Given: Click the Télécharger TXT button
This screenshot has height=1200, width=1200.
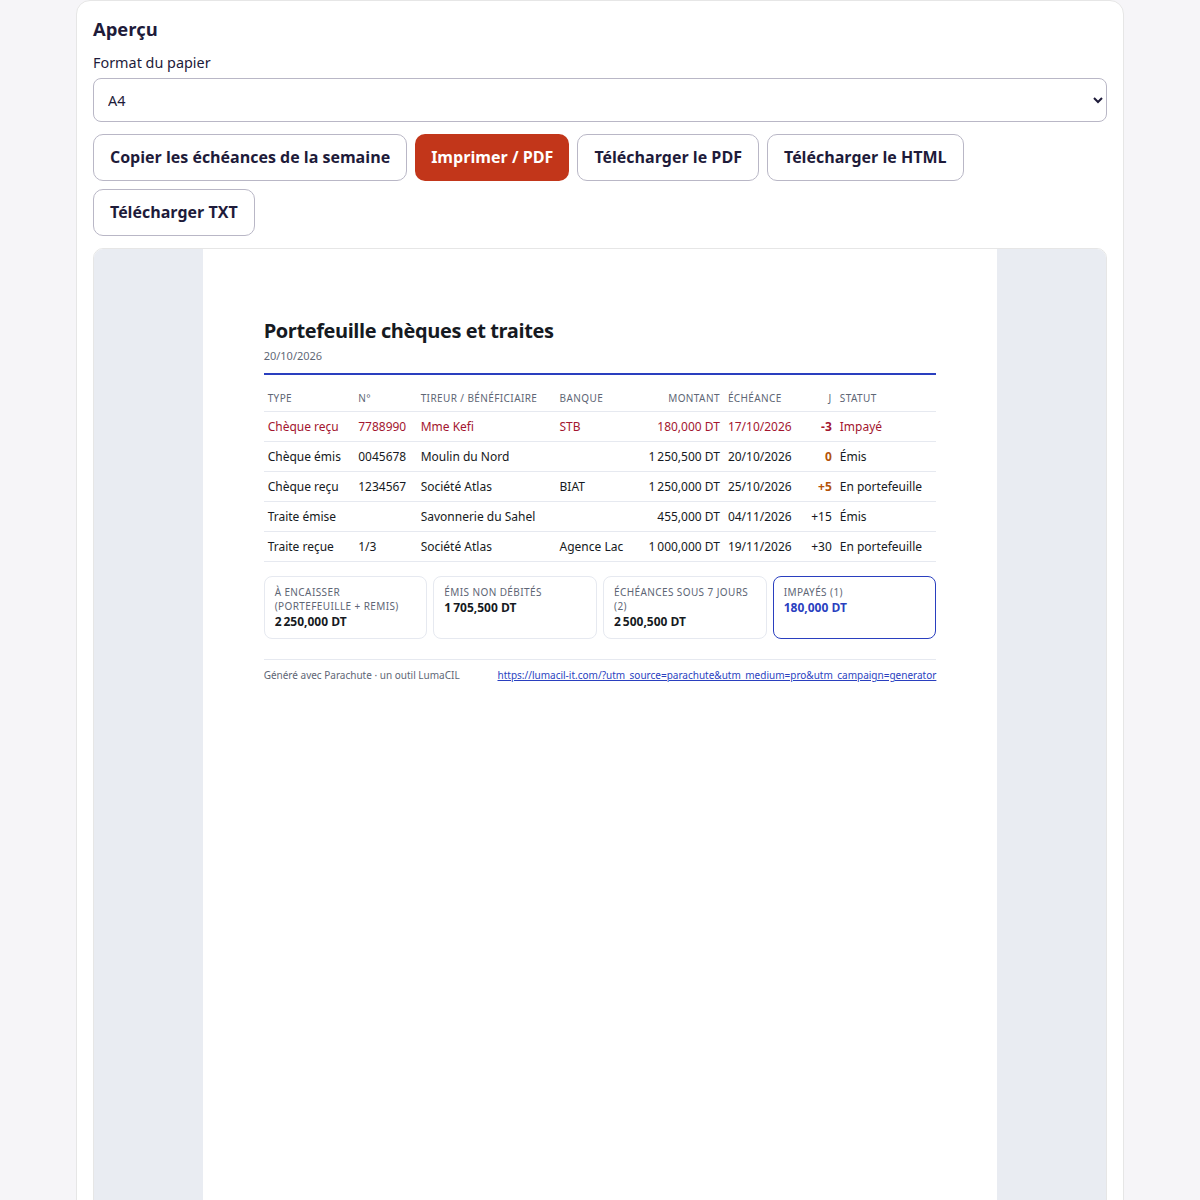Looking at the screenshot, I should point(174,212).
